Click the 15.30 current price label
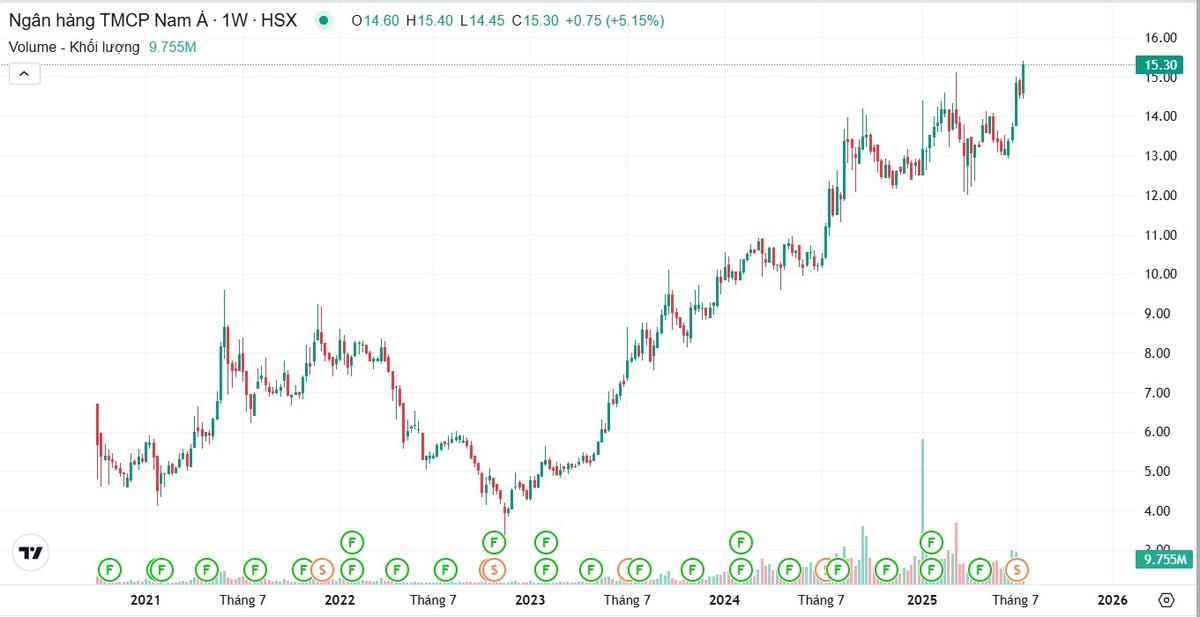 click(1160, 65)
